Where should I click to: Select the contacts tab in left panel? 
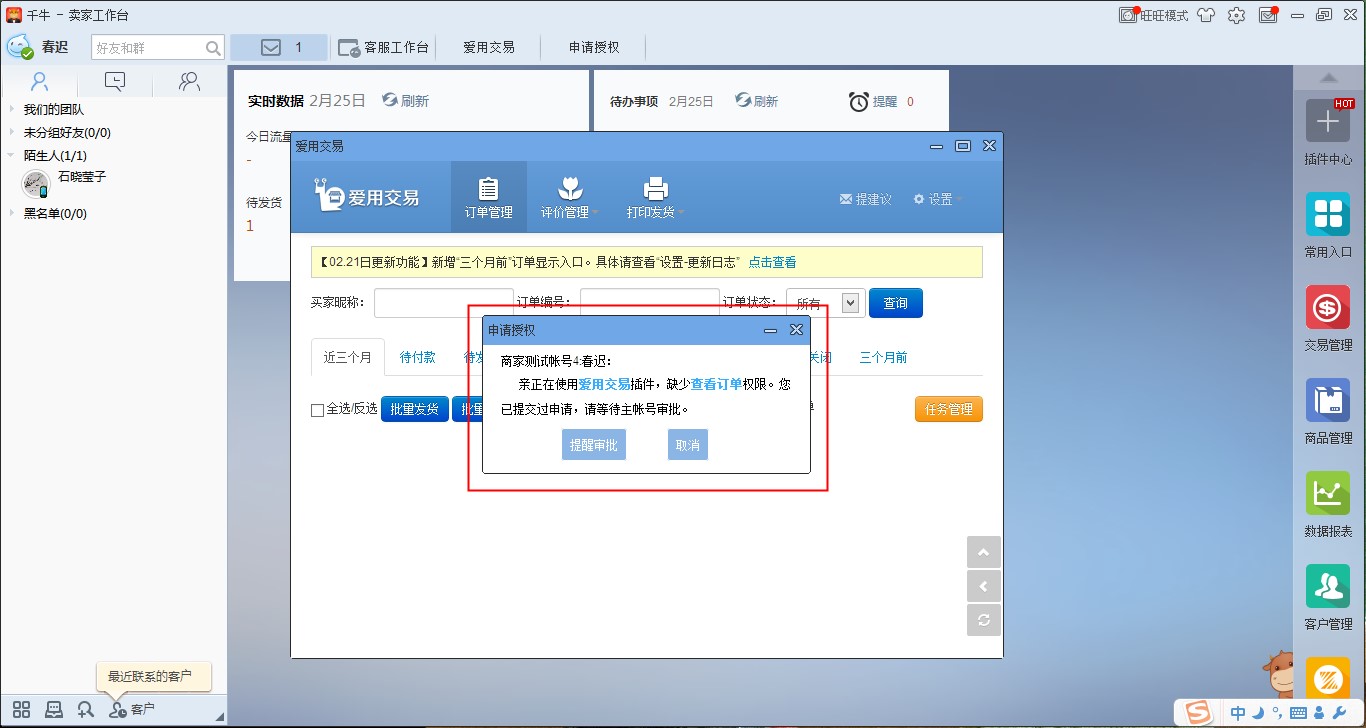tap(39, 82)
